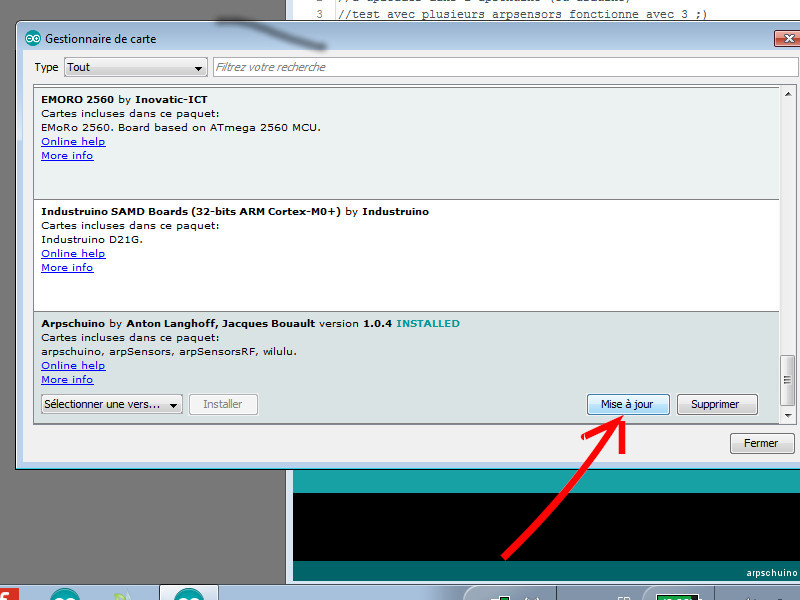This screenshot has width=800, height=600.
Task: Click the scrollbar down arrow in board list
Action: pos(788,416)
